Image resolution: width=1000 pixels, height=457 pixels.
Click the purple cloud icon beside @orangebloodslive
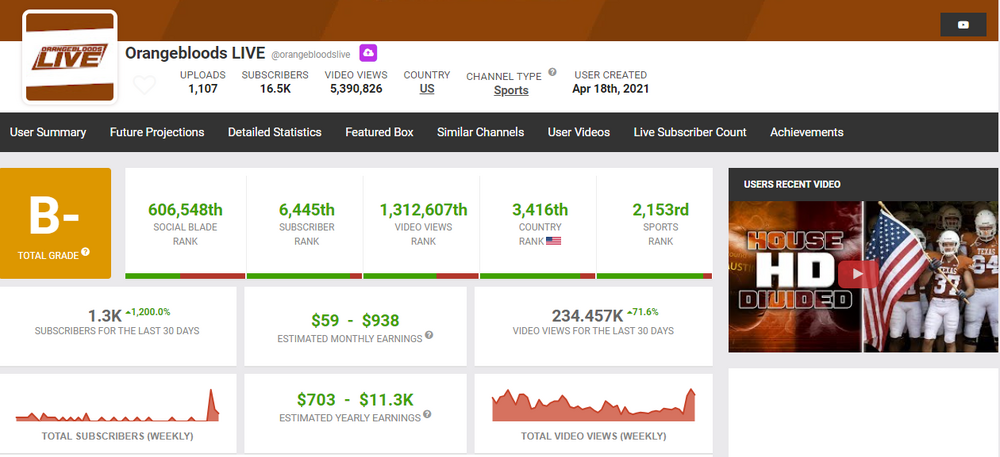368,52
